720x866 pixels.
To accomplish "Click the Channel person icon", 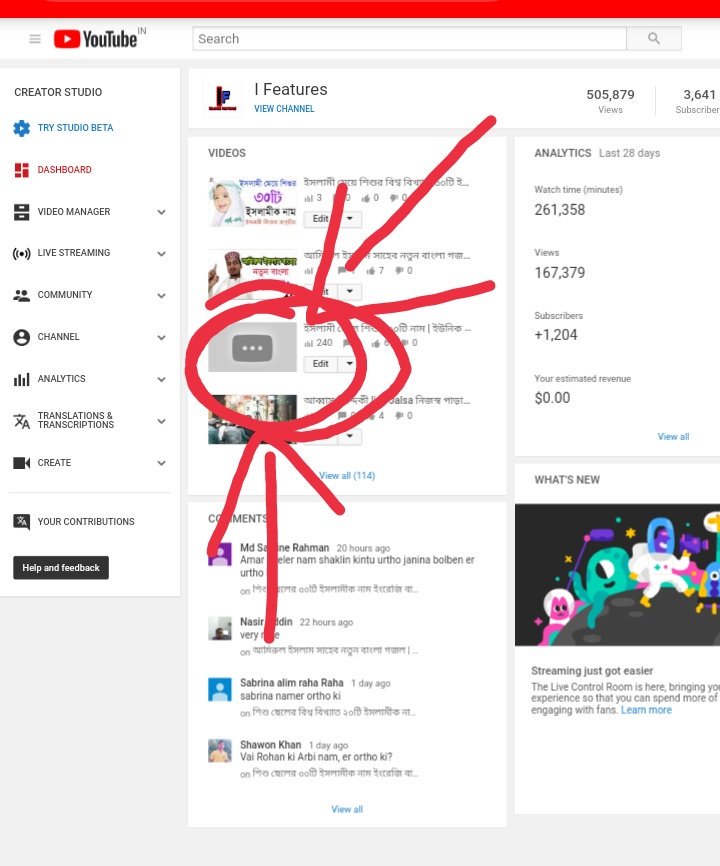I will (x=22, y=337).
